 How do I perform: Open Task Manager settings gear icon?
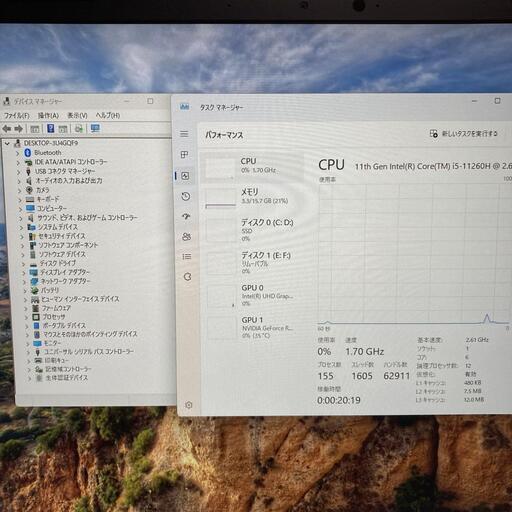coord(189,405)
